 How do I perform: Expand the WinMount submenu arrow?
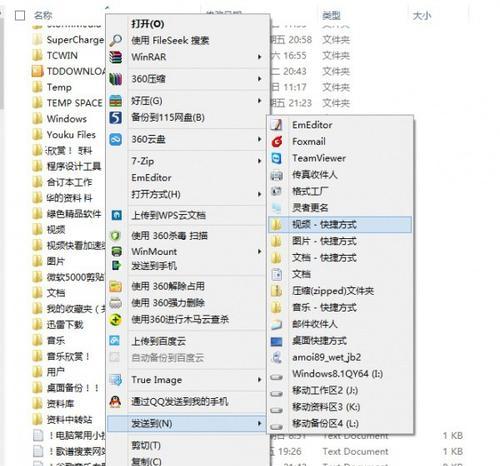click(x=260, y=251)
